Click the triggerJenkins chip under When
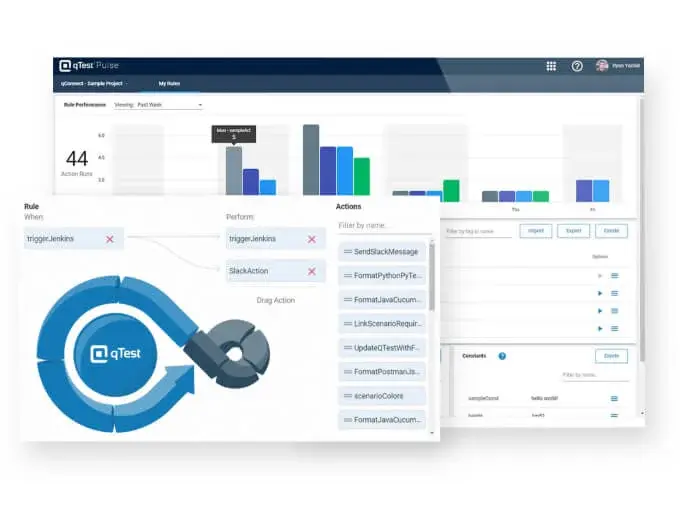 coord(74,239)
